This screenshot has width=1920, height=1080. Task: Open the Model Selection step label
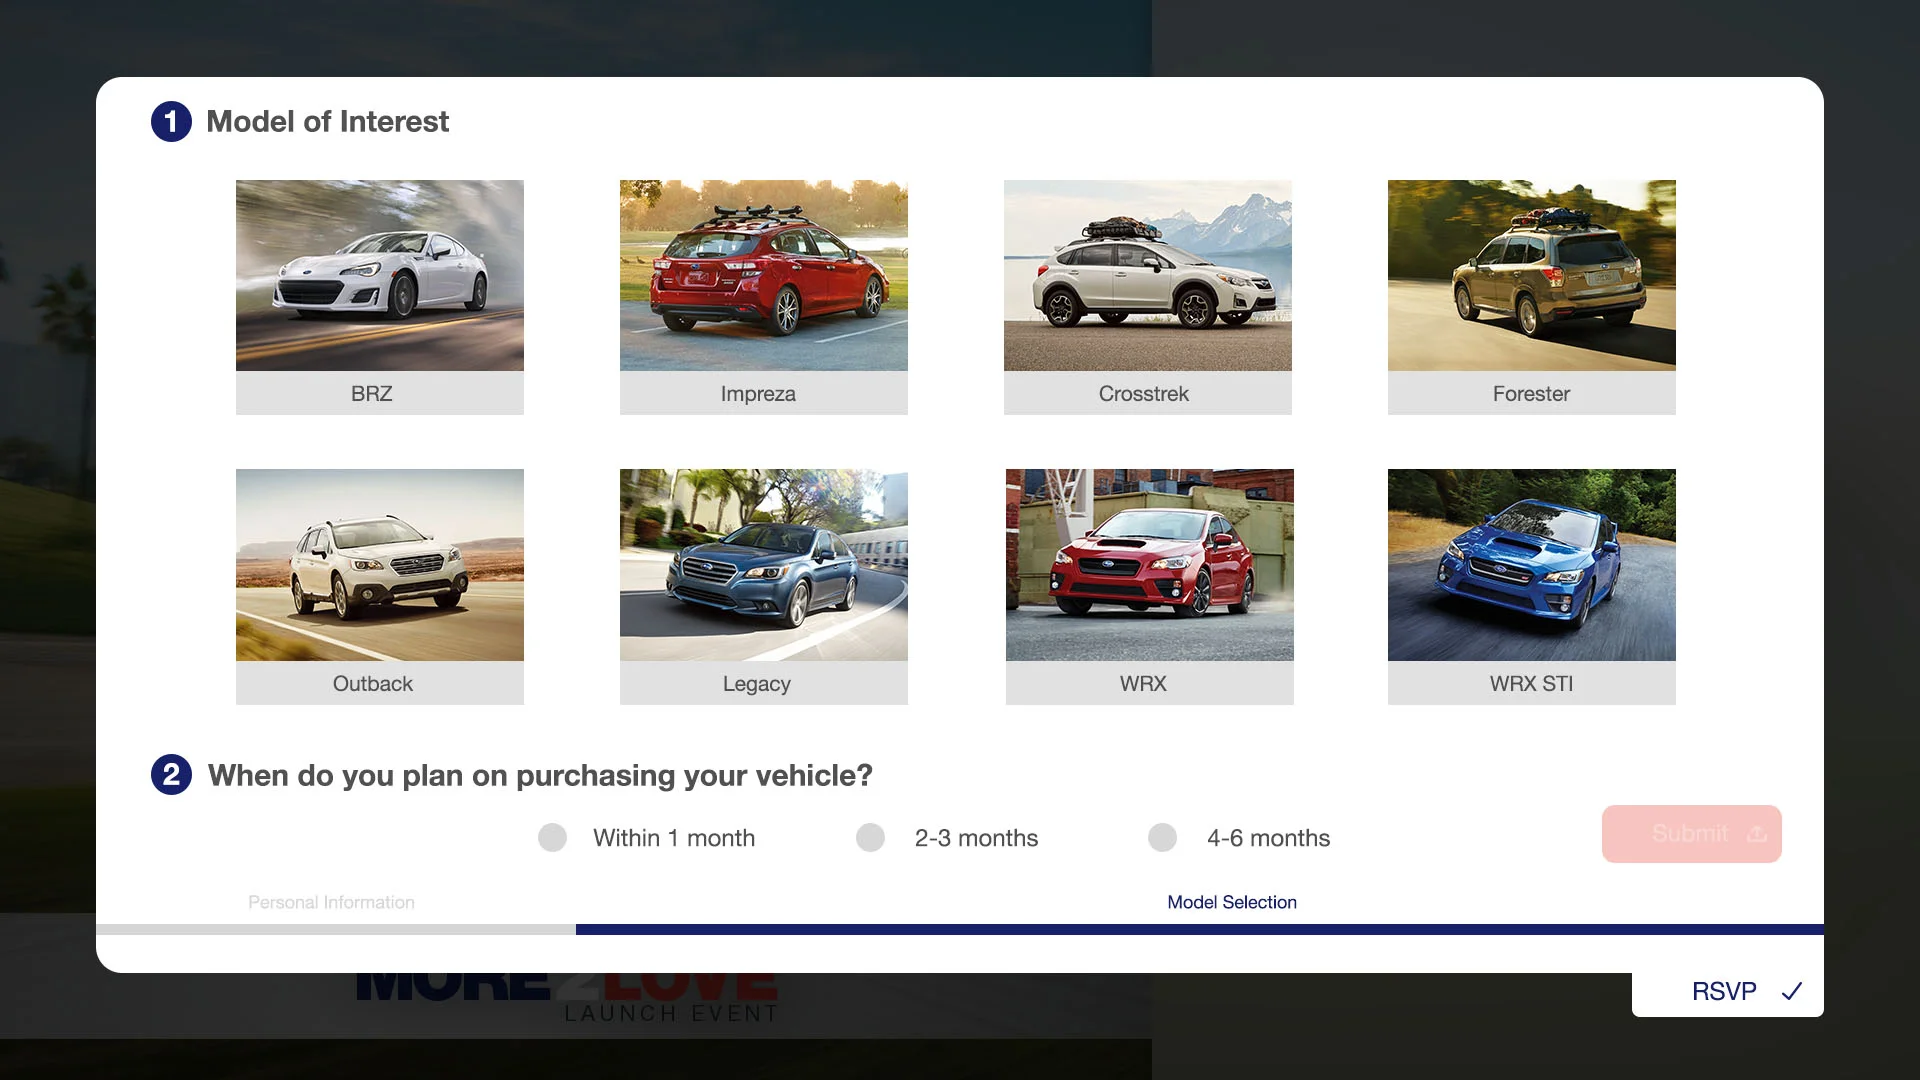1231,902
